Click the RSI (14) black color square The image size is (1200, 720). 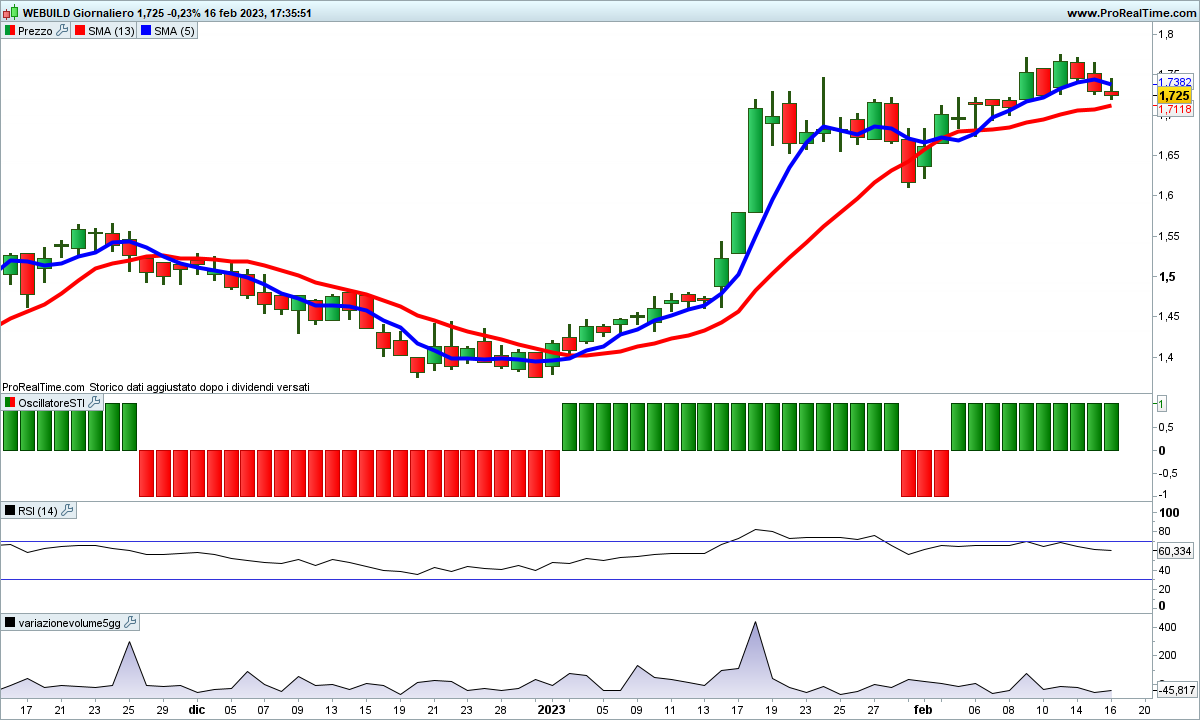tap(10, 511)
